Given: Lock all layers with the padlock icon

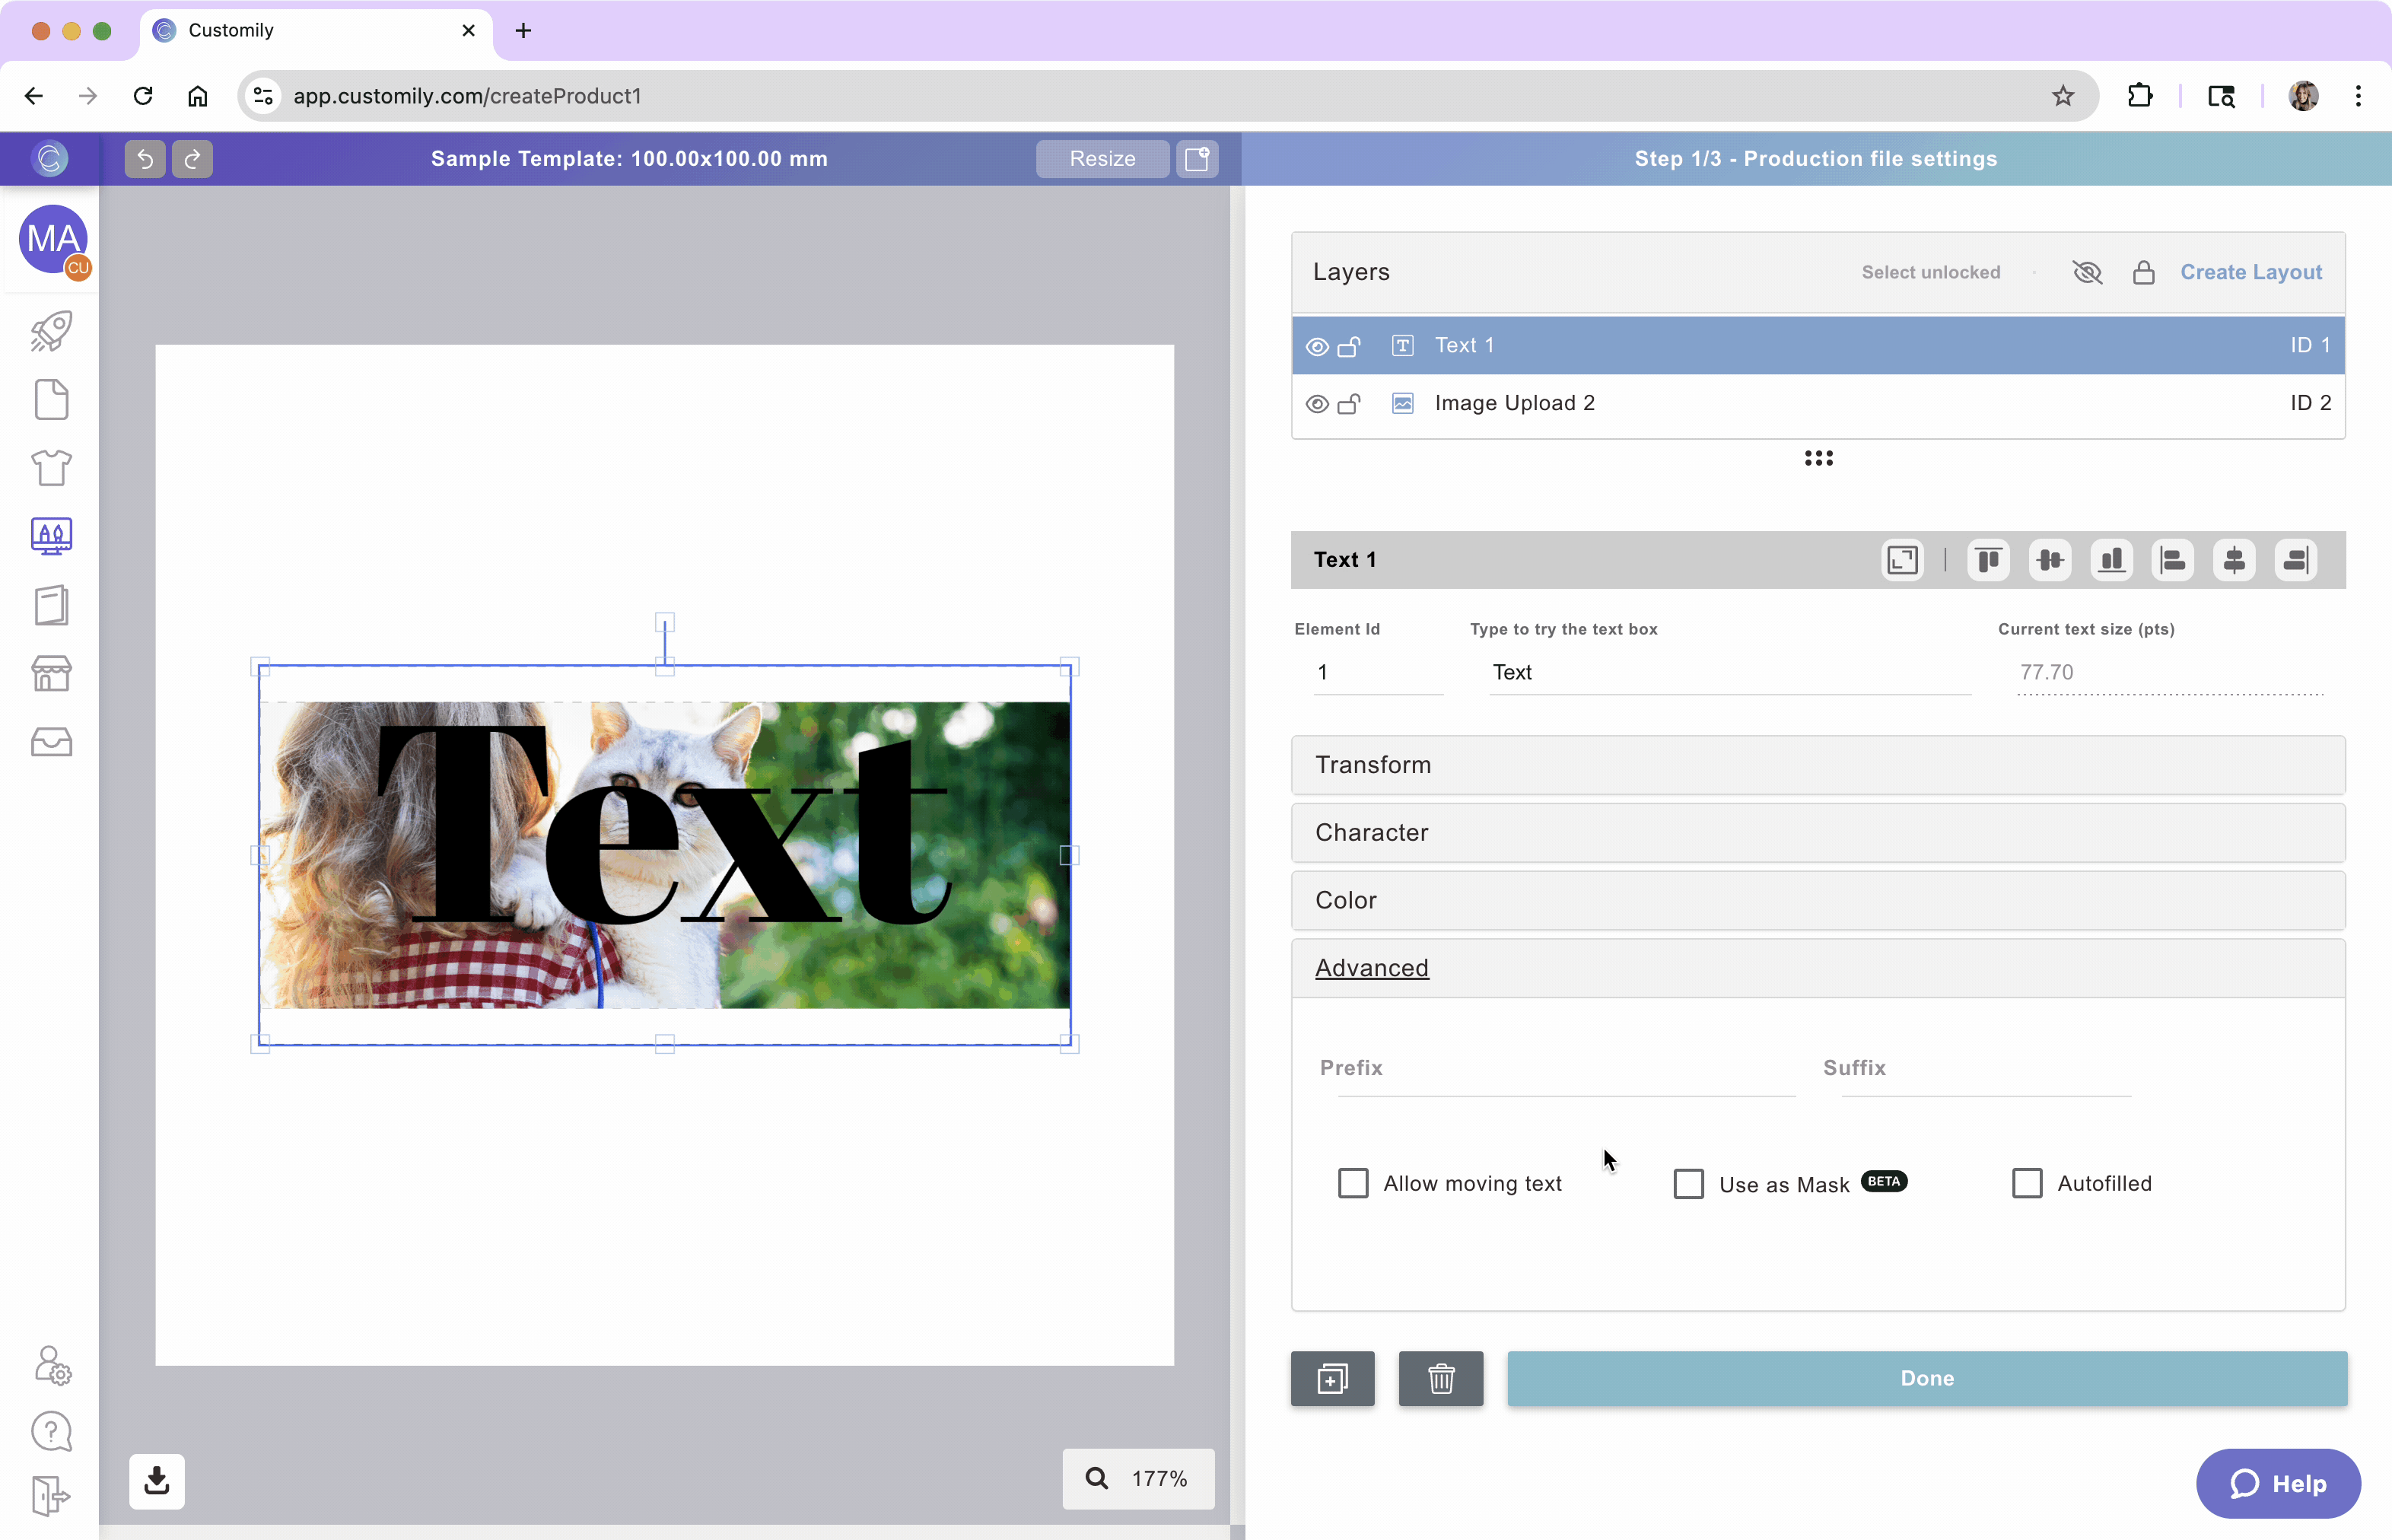Looking at the screenshot, I should [x=2144, y=272].
